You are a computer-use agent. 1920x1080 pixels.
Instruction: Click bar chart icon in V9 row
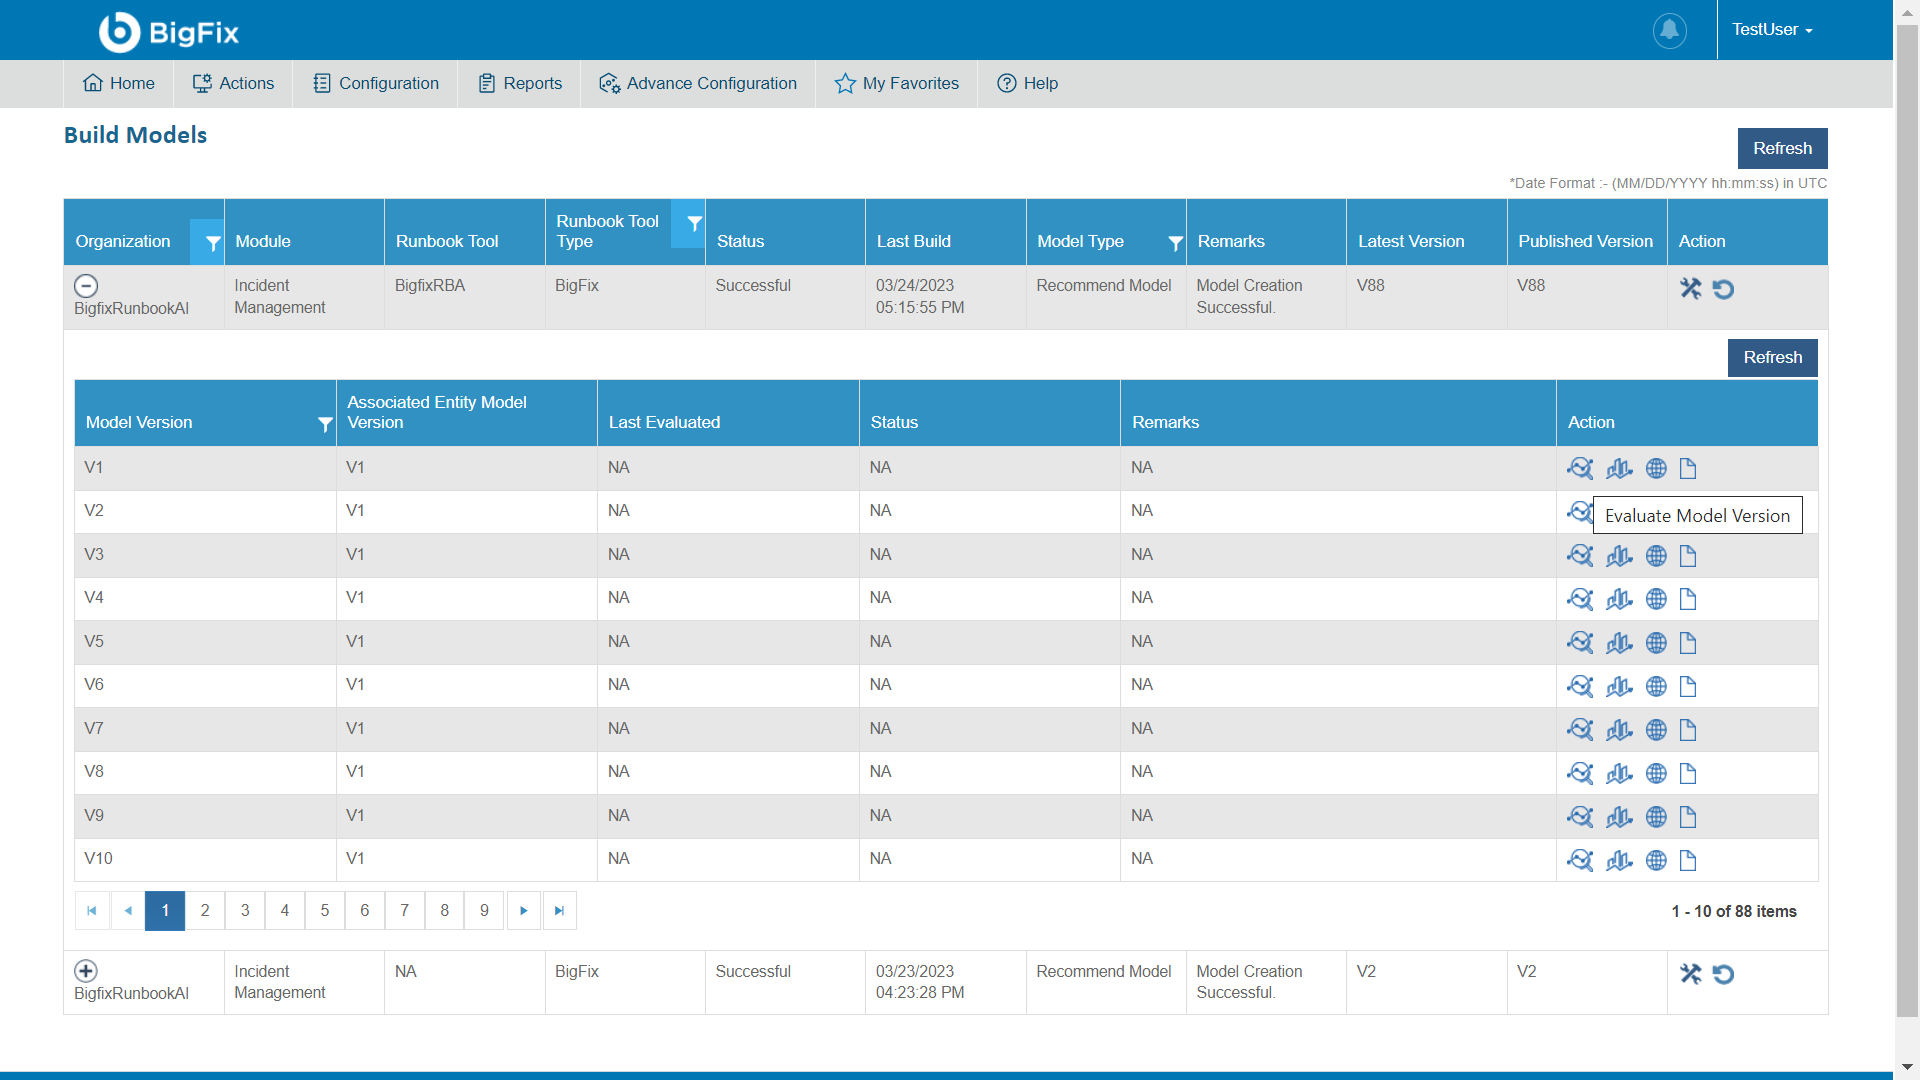[x=1619, y=817]
